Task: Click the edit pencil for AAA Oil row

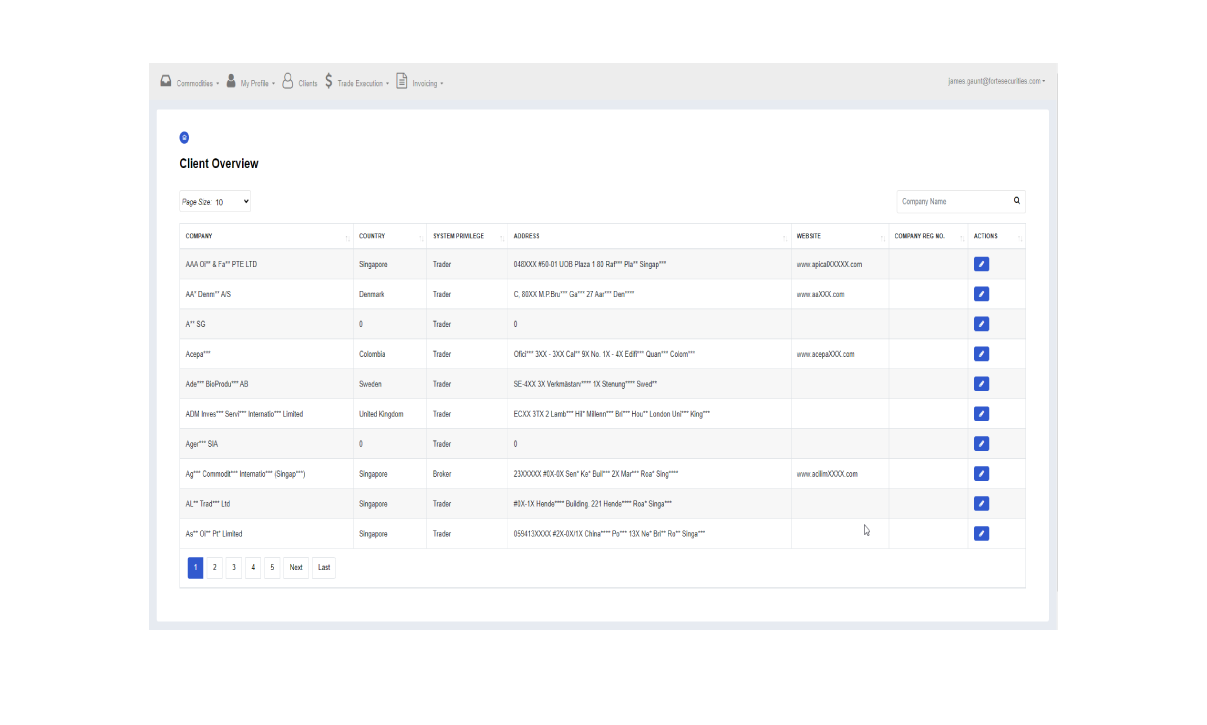Action: [981, 264]
